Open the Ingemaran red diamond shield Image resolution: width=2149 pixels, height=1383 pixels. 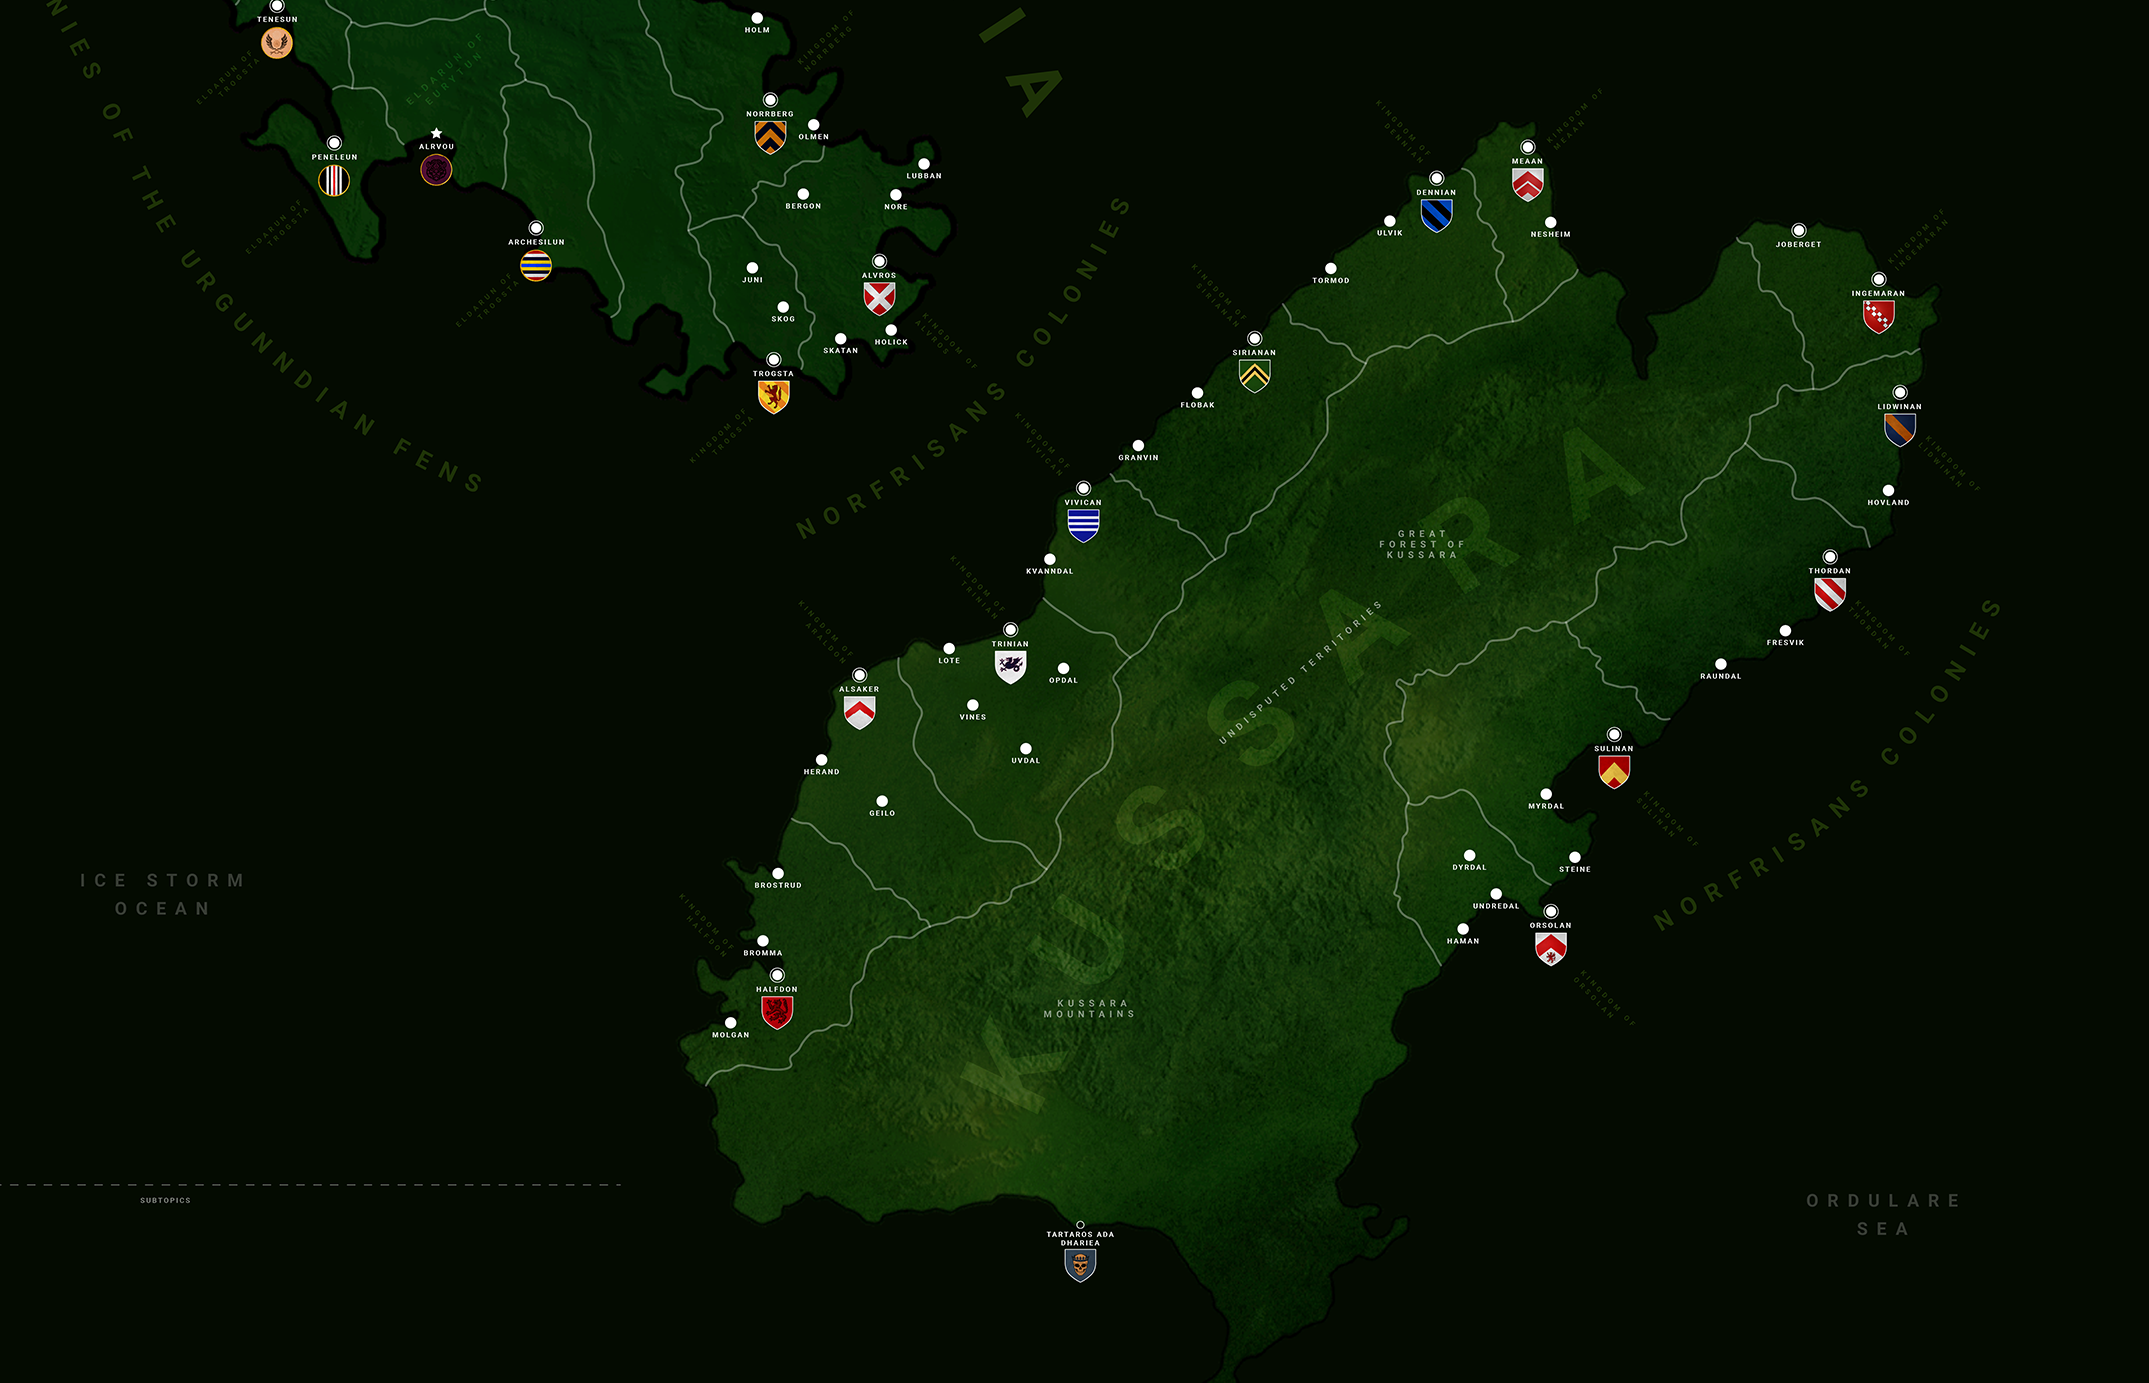click(1878, 317)
